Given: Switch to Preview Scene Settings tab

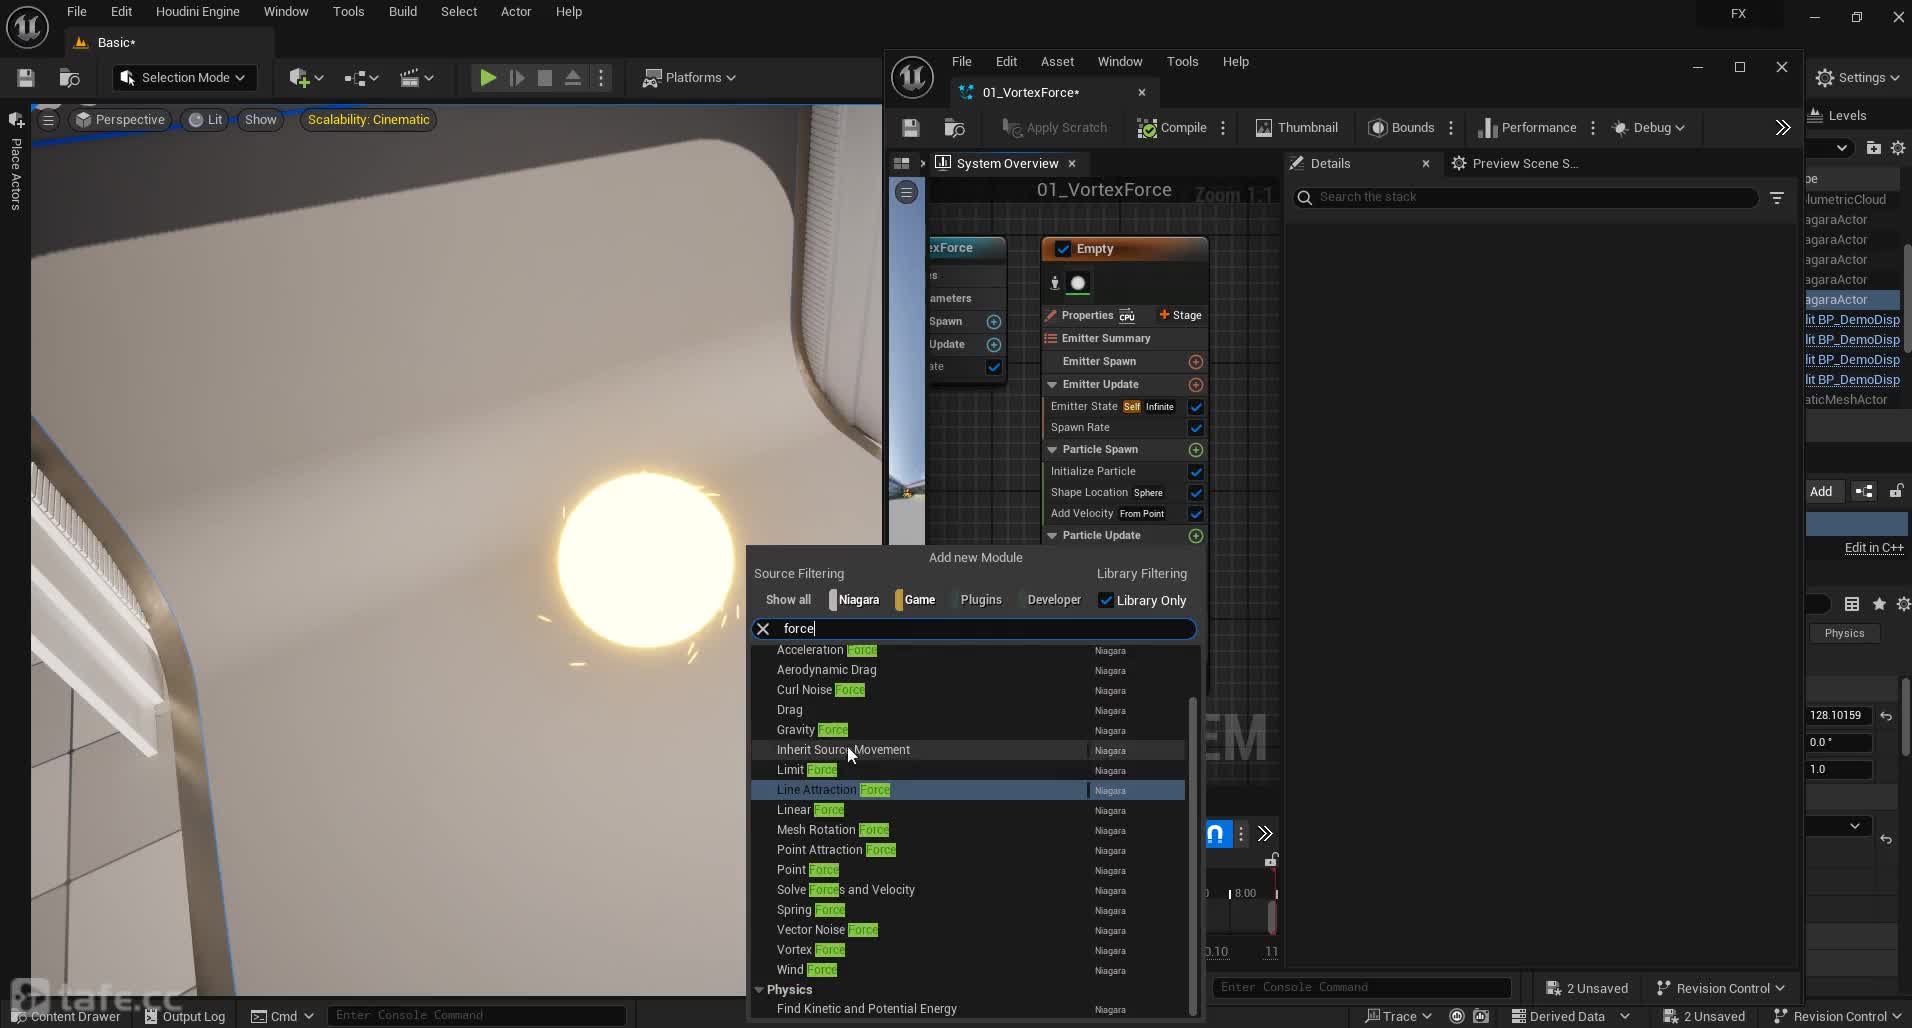Looking at the screenshot, I should click(1515, 164).
